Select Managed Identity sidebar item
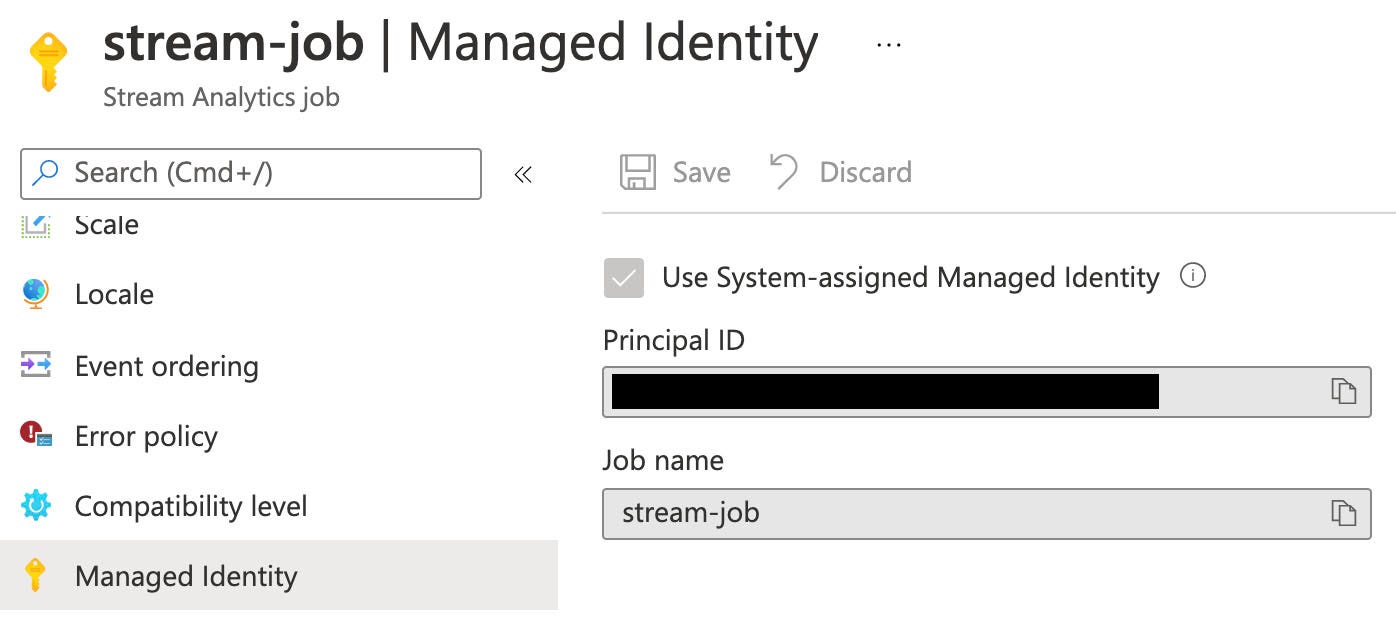The width and height of the screenshot is (1396, 632). tap(186, 576)
